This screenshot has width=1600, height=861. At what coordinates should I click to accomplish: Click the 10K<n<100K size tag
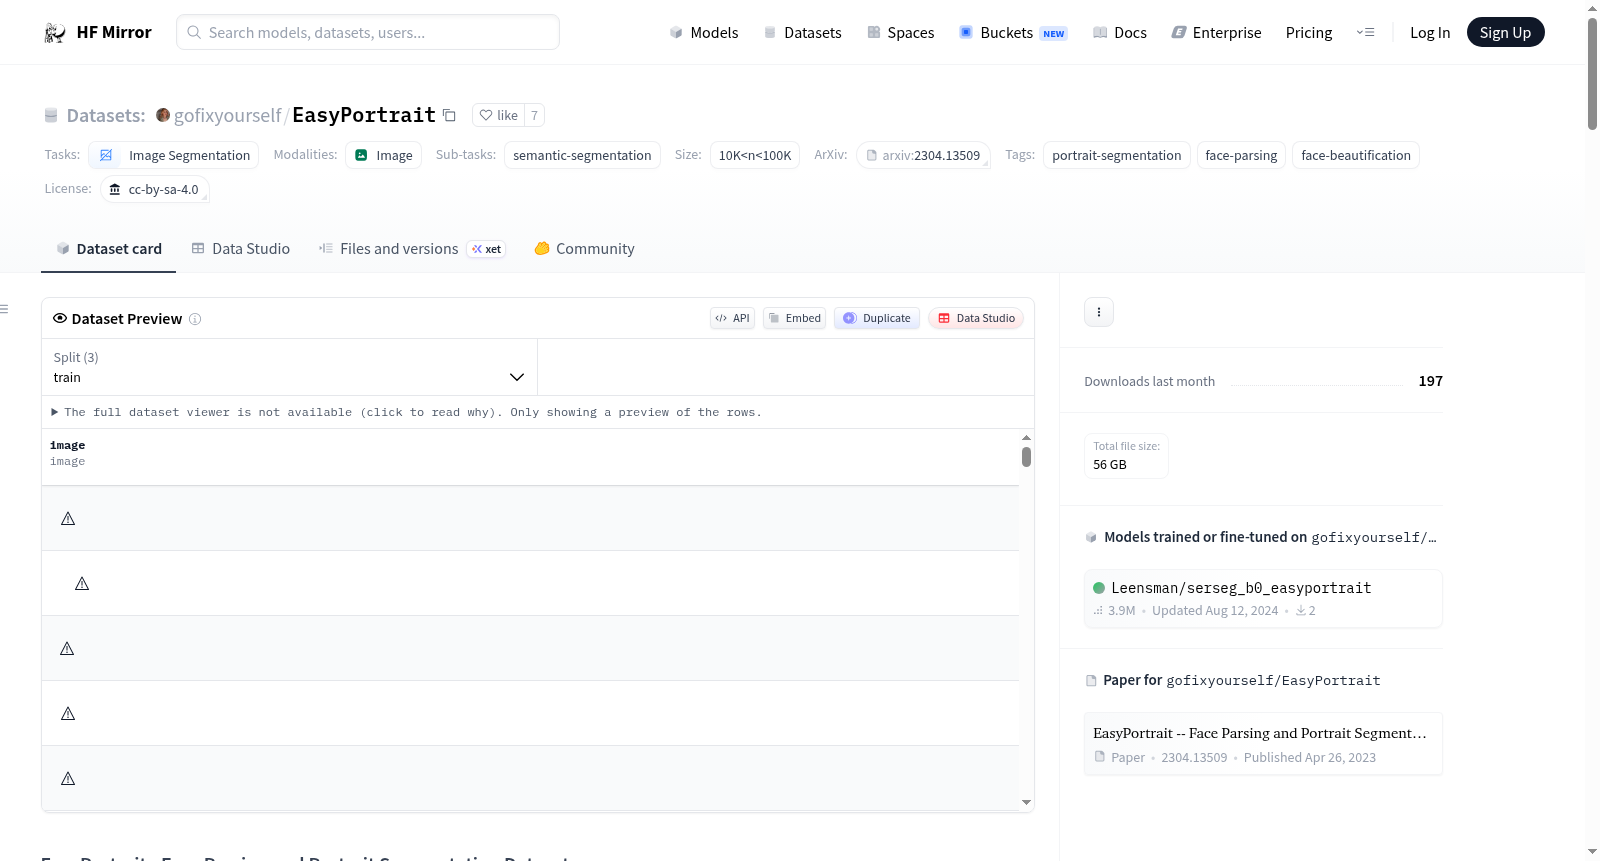tap(755, 155)
